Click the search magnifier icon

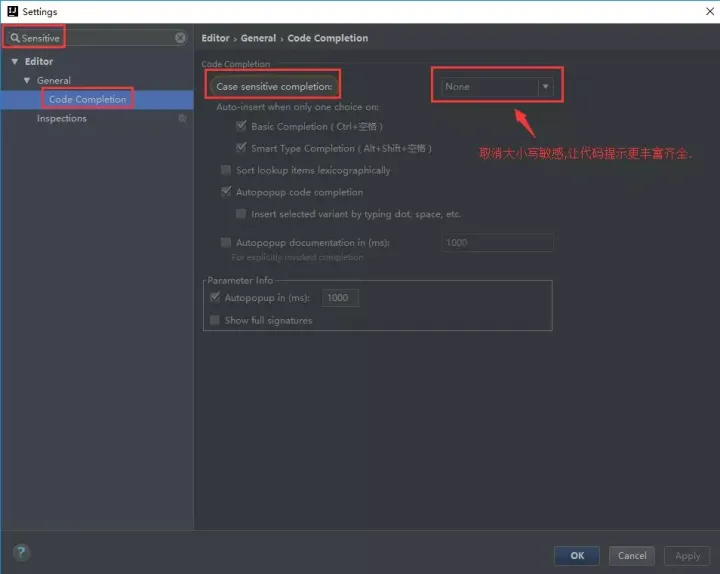click(15, 38)
